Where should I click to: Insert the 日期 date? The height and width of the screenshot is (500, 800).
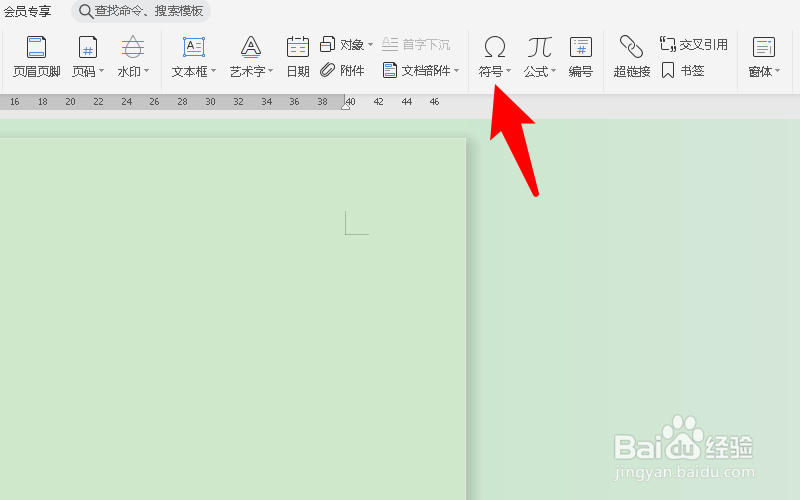[298, 56]
